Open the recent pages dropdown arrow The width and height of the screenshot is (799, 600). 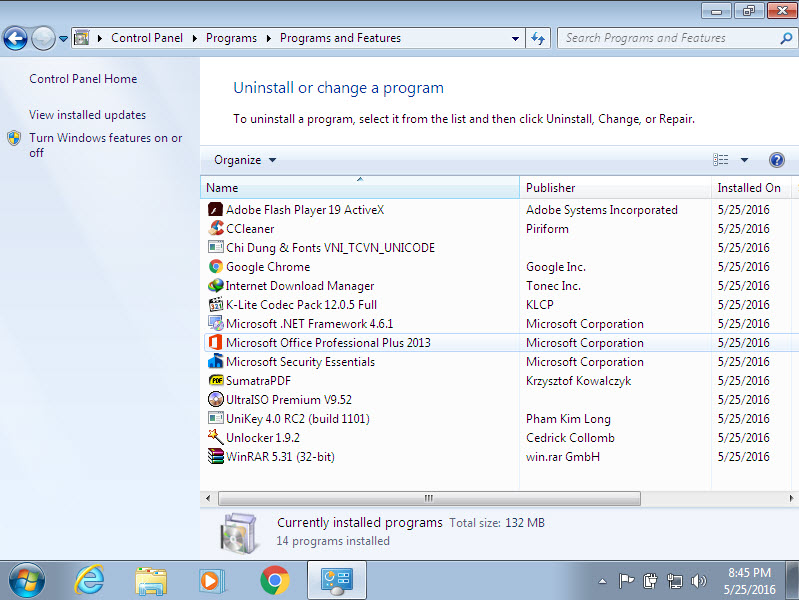(63, 38)
